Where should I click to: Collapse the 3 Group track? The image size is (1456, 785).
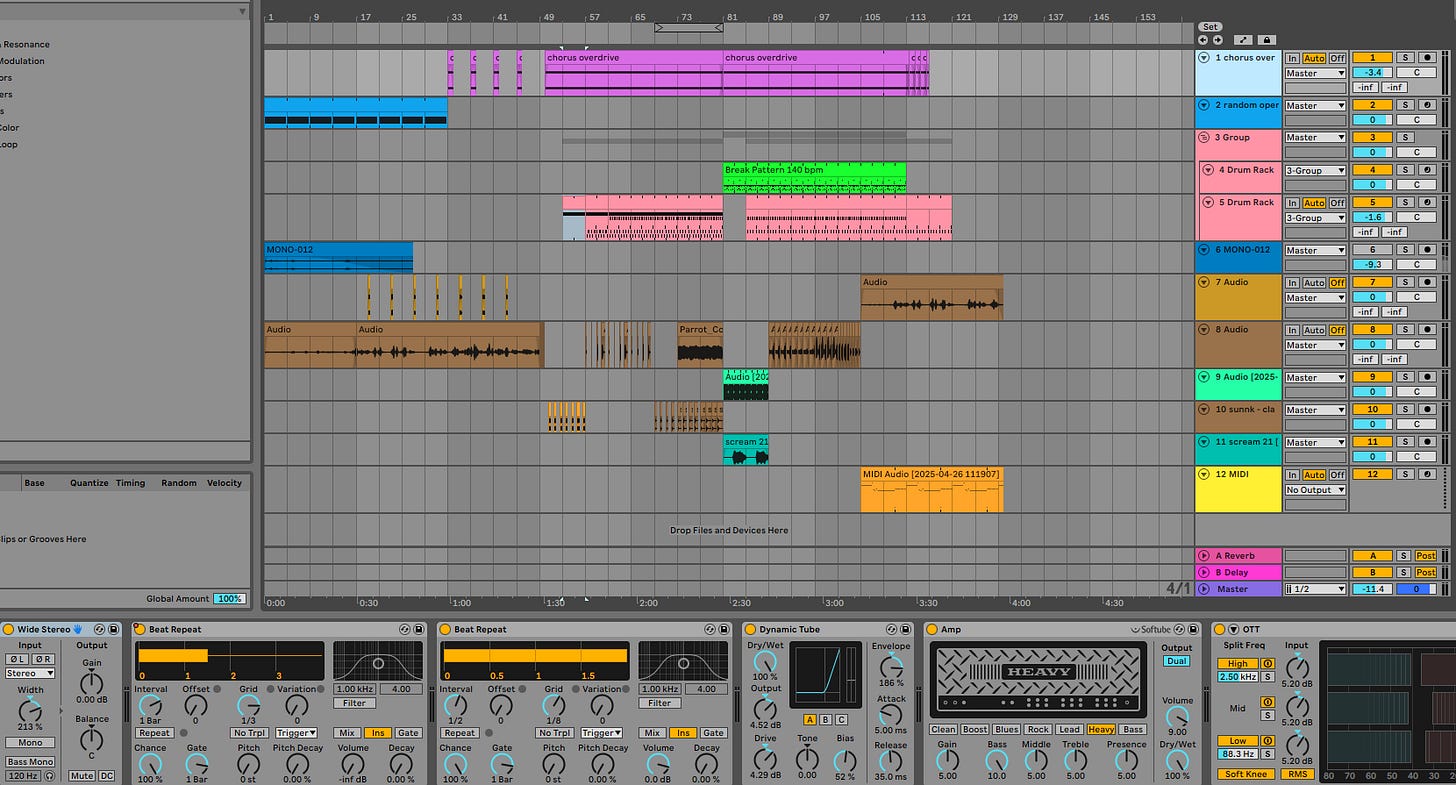pos(1204,137)
